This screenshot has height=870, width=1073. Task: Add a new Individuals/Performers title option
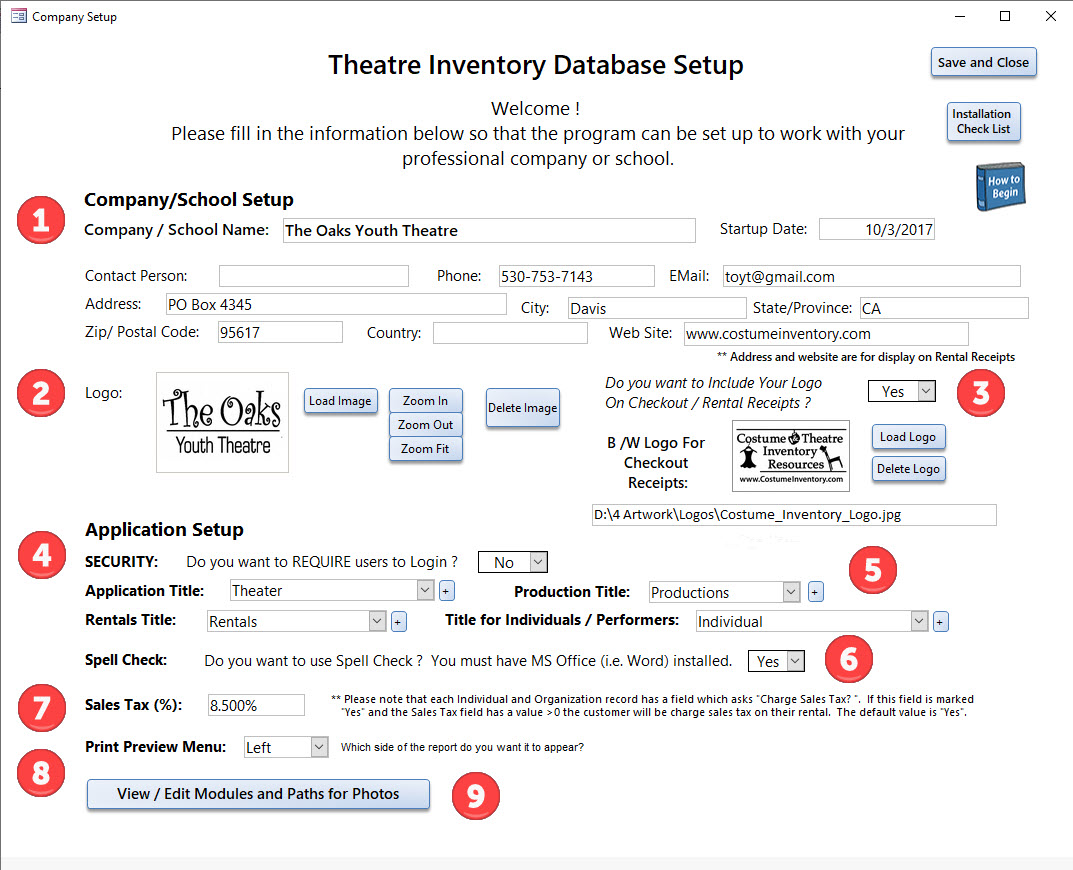click(940, 622)
